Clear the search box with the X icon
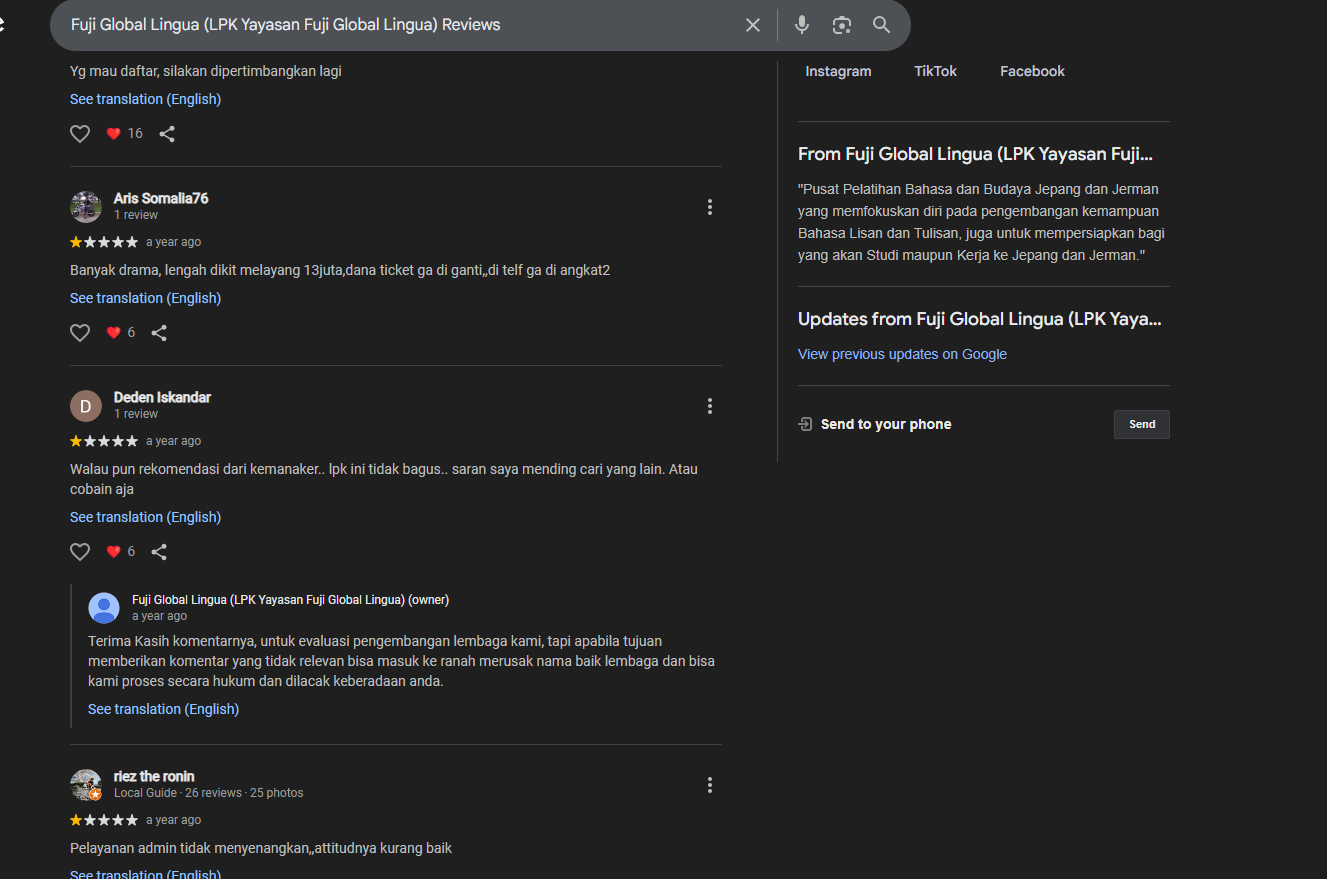Viewport: 1327px width, 879px height. (x=753, y=25)
